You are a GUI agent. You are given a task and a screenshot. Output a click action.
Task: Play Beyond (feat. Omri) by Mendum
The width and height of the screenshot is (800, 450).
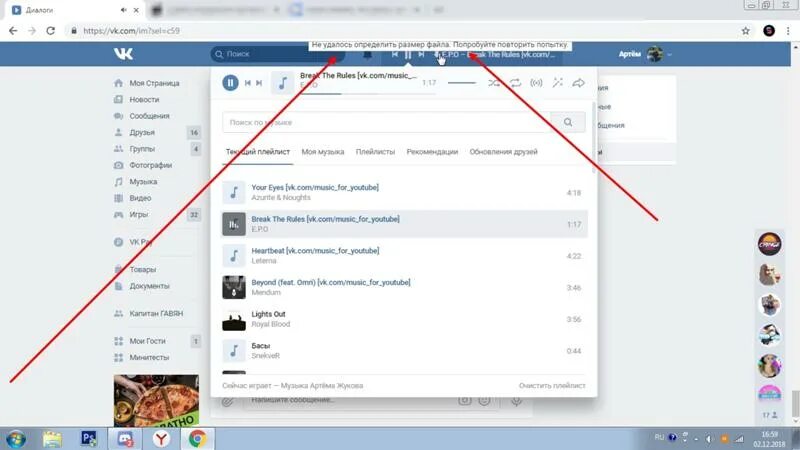pyautogui.click(x=405, y=287)
